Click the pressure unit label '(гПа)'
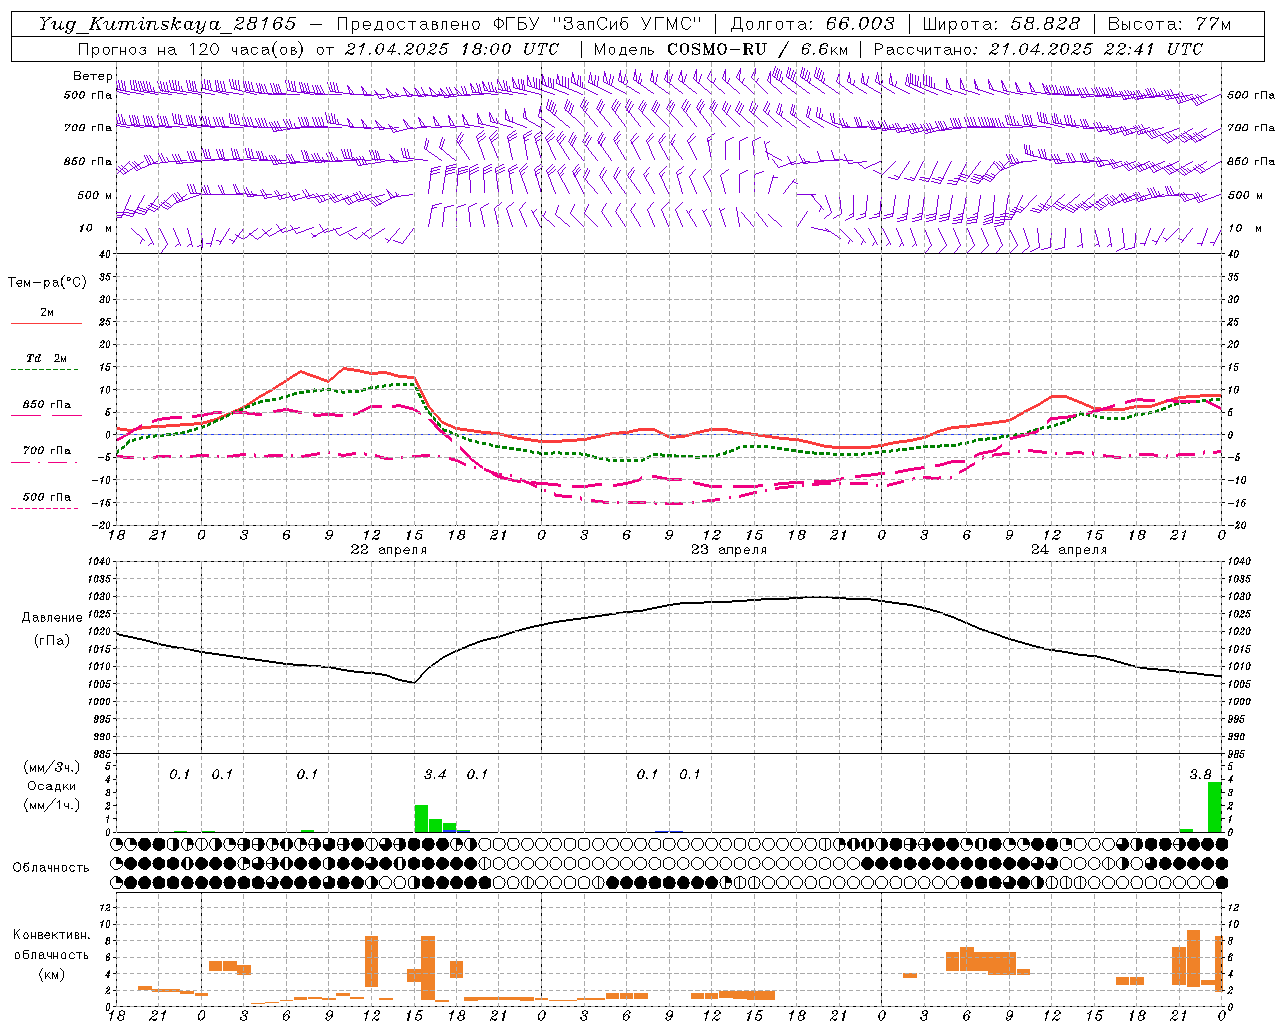The image size is (1280, 1024). point(52,641)
